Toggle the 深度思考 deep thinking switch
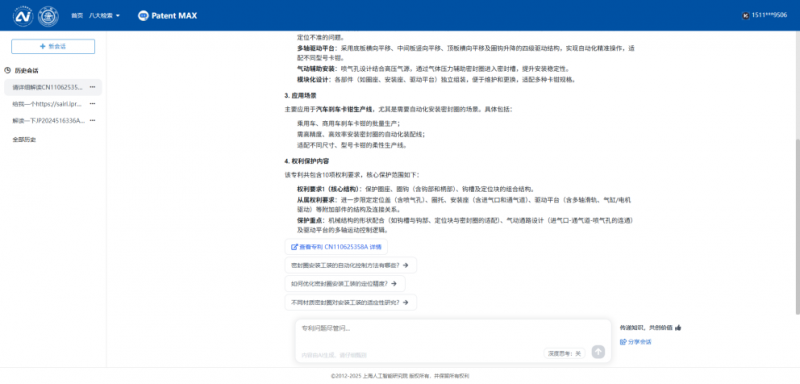Screen dimensions: 800x384 564,353
